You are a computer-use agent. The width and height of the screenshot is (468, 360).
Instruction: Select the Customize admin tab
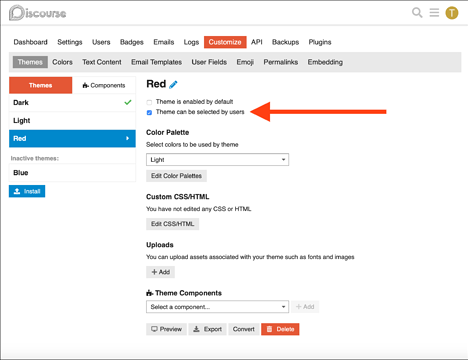click(x=225, y=42)
